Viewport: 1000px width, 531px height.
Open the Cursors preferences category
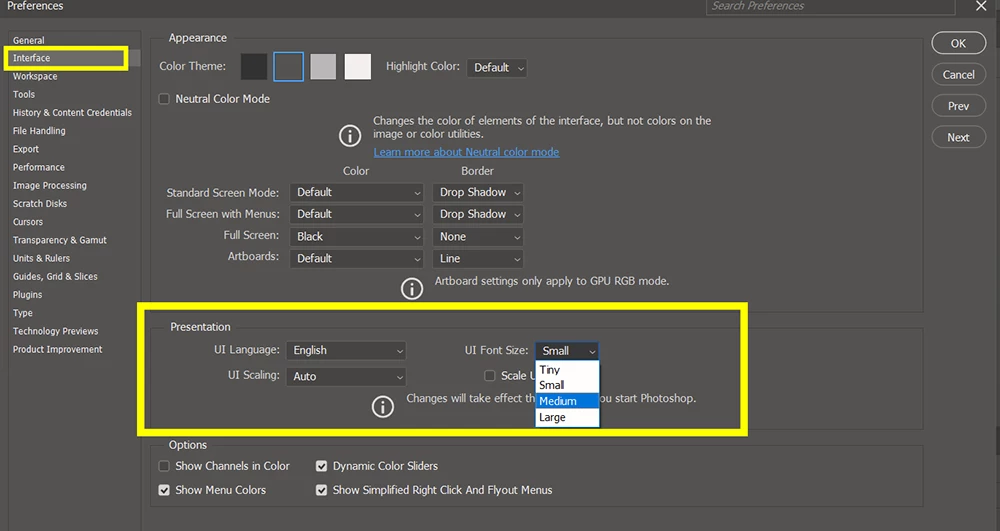28,222
